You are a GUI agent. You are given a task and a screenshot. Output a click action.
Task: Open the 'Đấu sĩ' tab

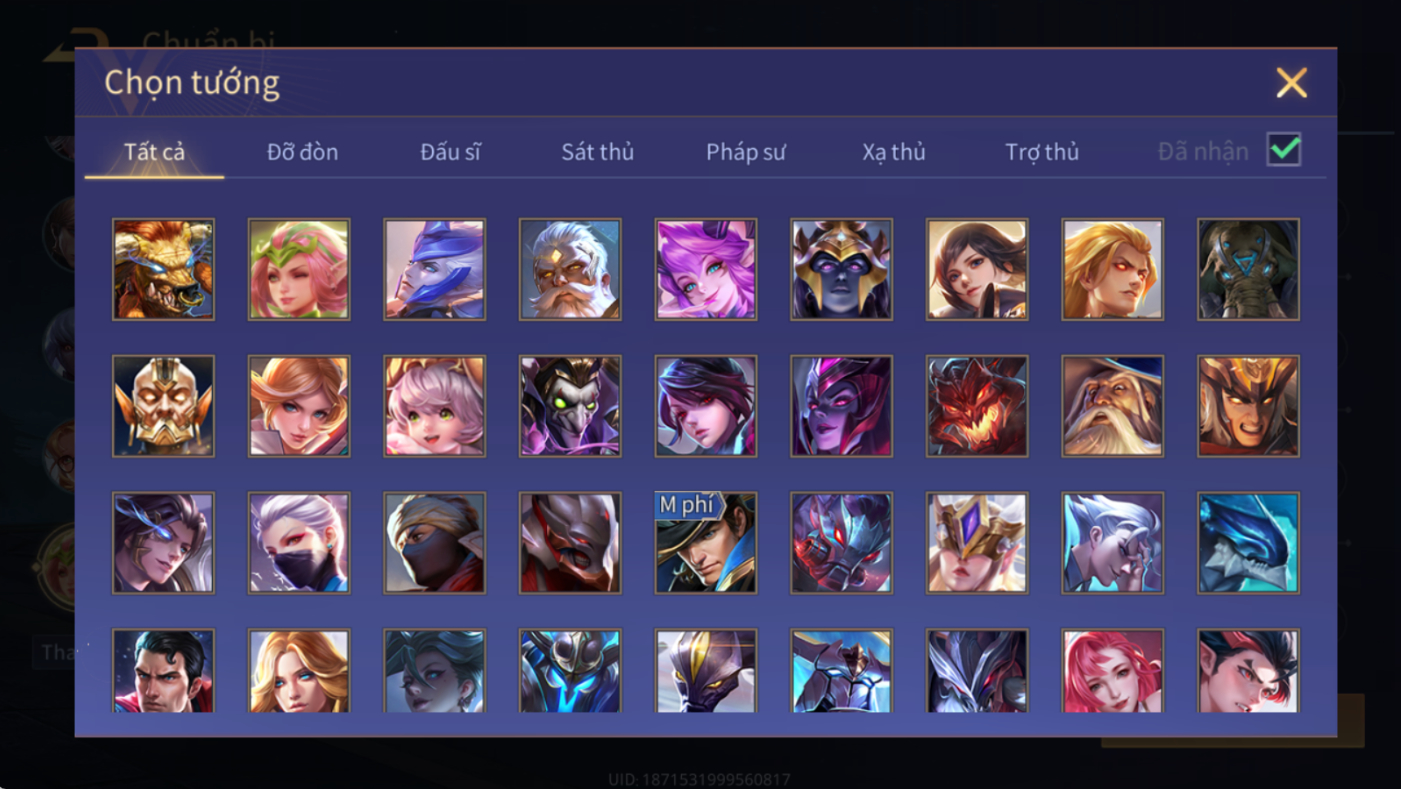[x=450, y=152]
